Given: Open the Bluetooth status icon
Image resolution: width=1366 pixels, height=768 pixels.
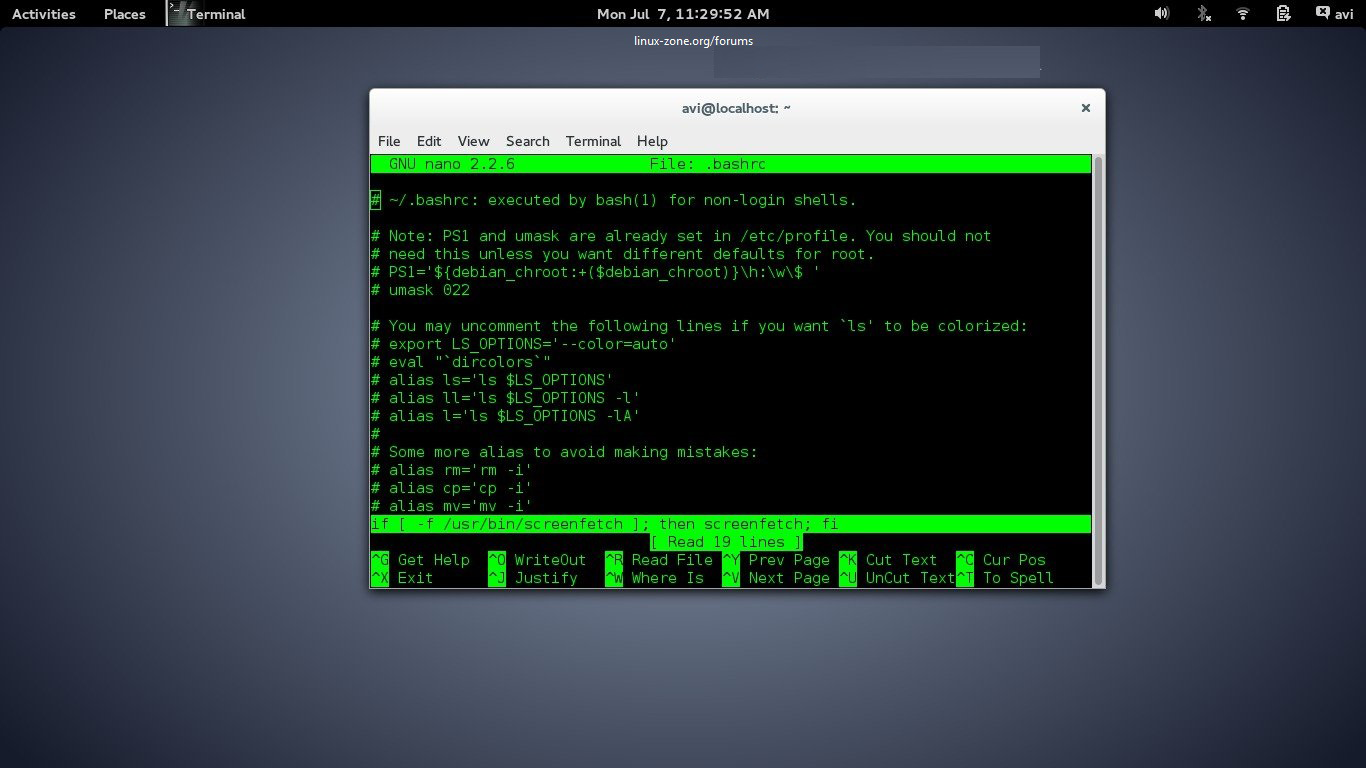Looking at the screenshot, I should [1204, 14].
